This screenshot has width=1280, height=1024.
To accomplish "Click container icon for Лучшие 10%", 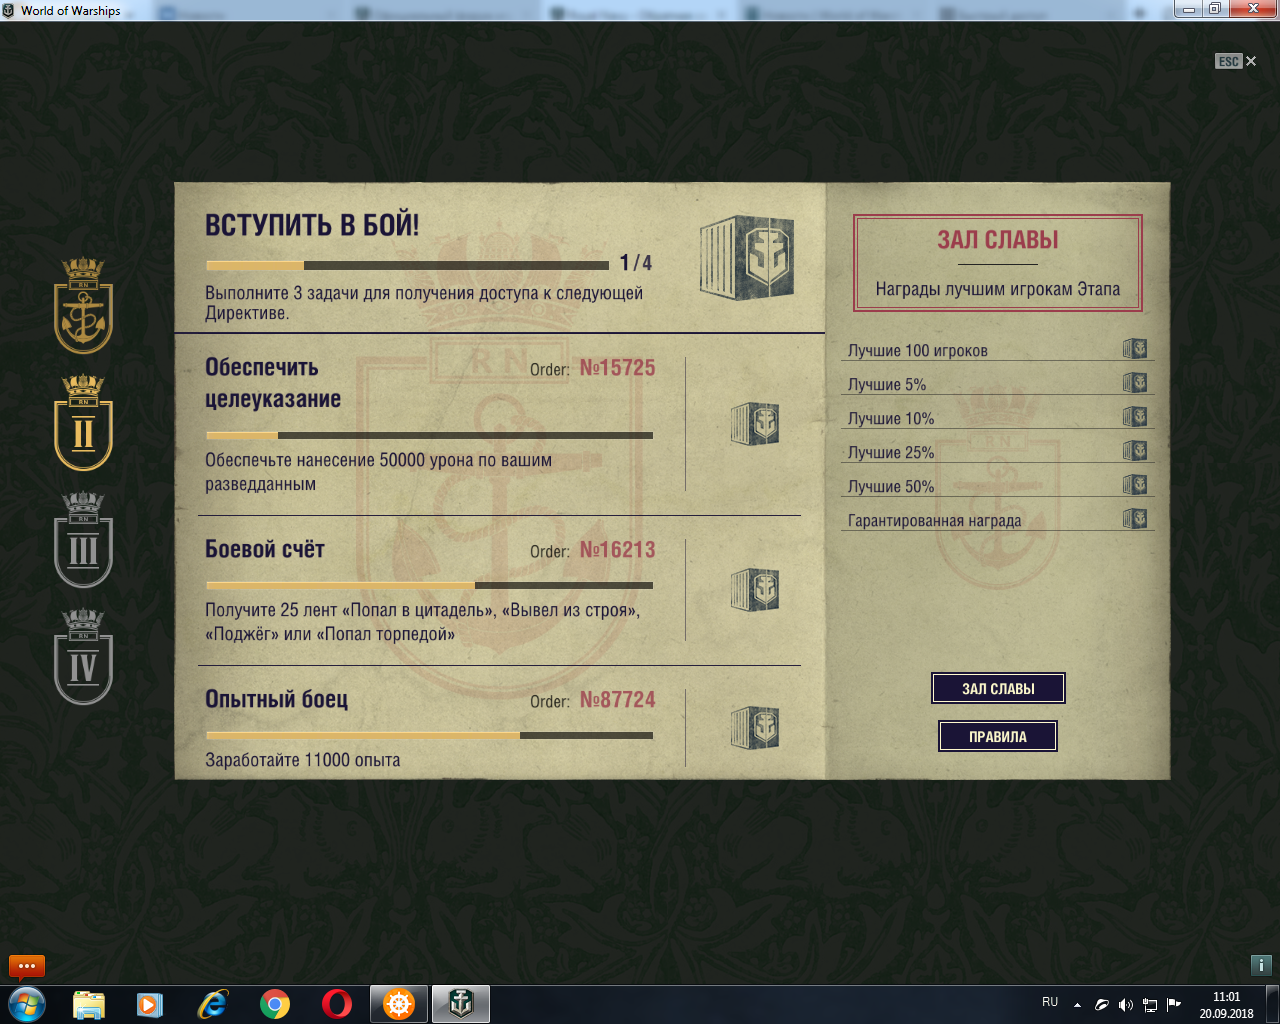I will 1135,416.
